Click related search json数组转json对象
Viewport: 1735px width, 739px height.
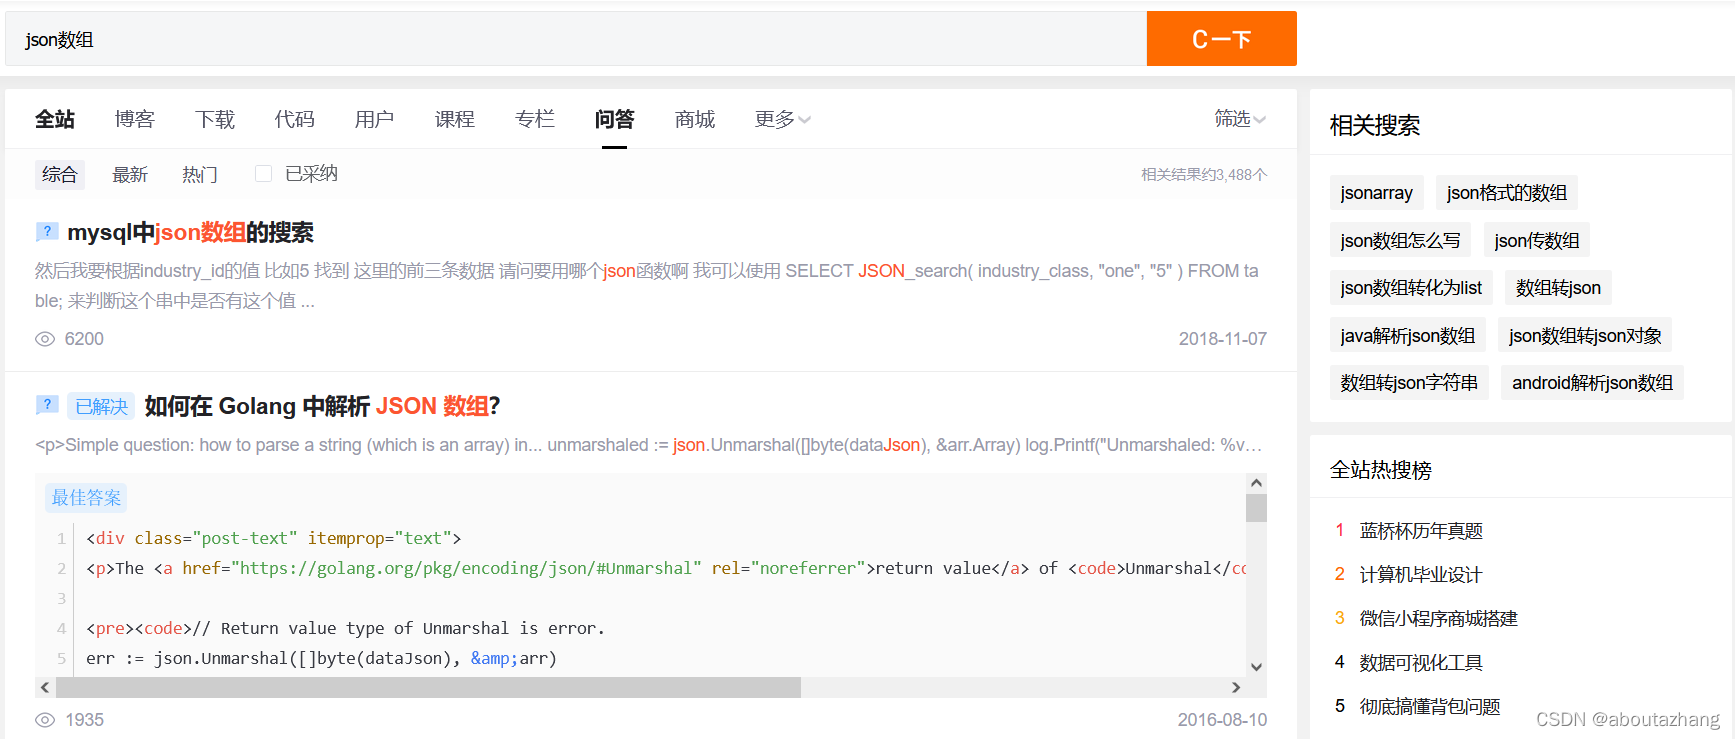click(x=1585, y=335)
